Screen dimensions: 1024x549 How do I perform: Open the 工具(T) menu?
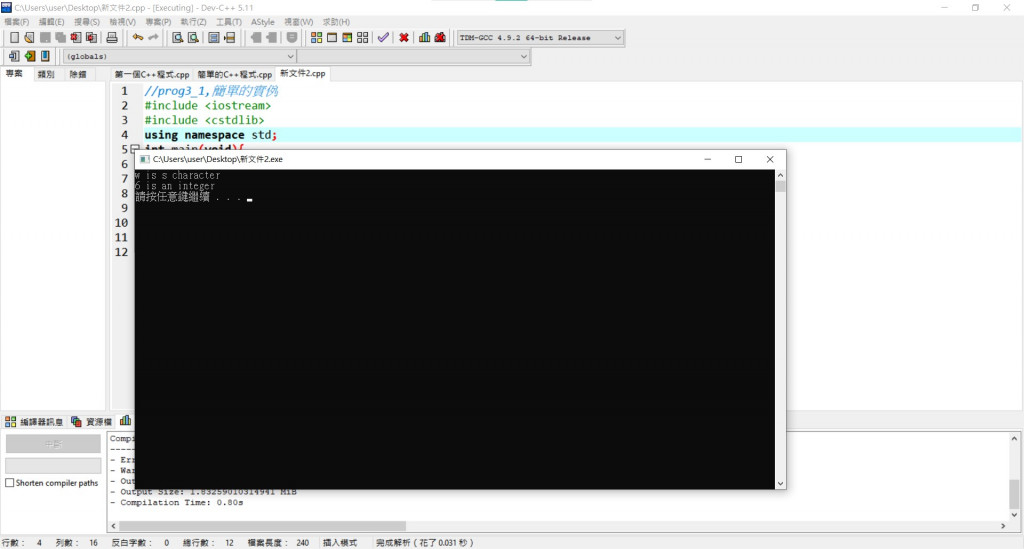pos(229,22)
